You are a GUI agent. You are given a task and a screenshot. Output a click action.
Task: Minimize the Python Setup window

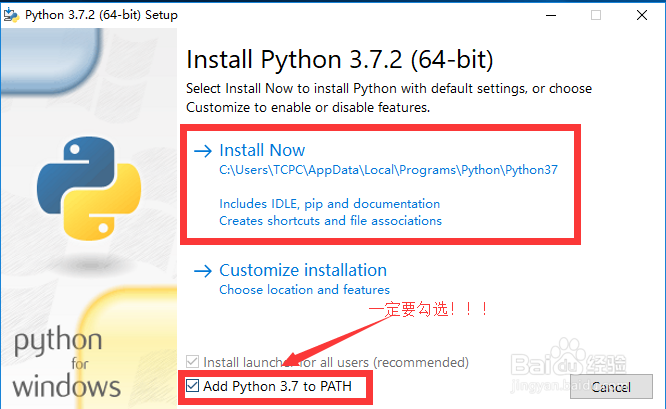pyautogui.click(x=550, y=15)
